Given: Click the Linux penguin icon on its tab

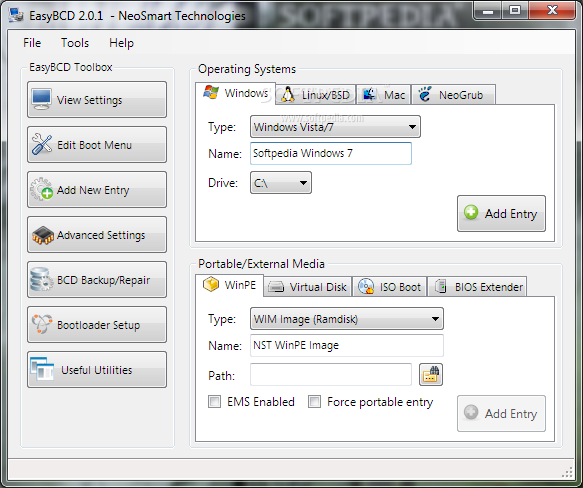Looking at the screenshot, I should (287, 94).
